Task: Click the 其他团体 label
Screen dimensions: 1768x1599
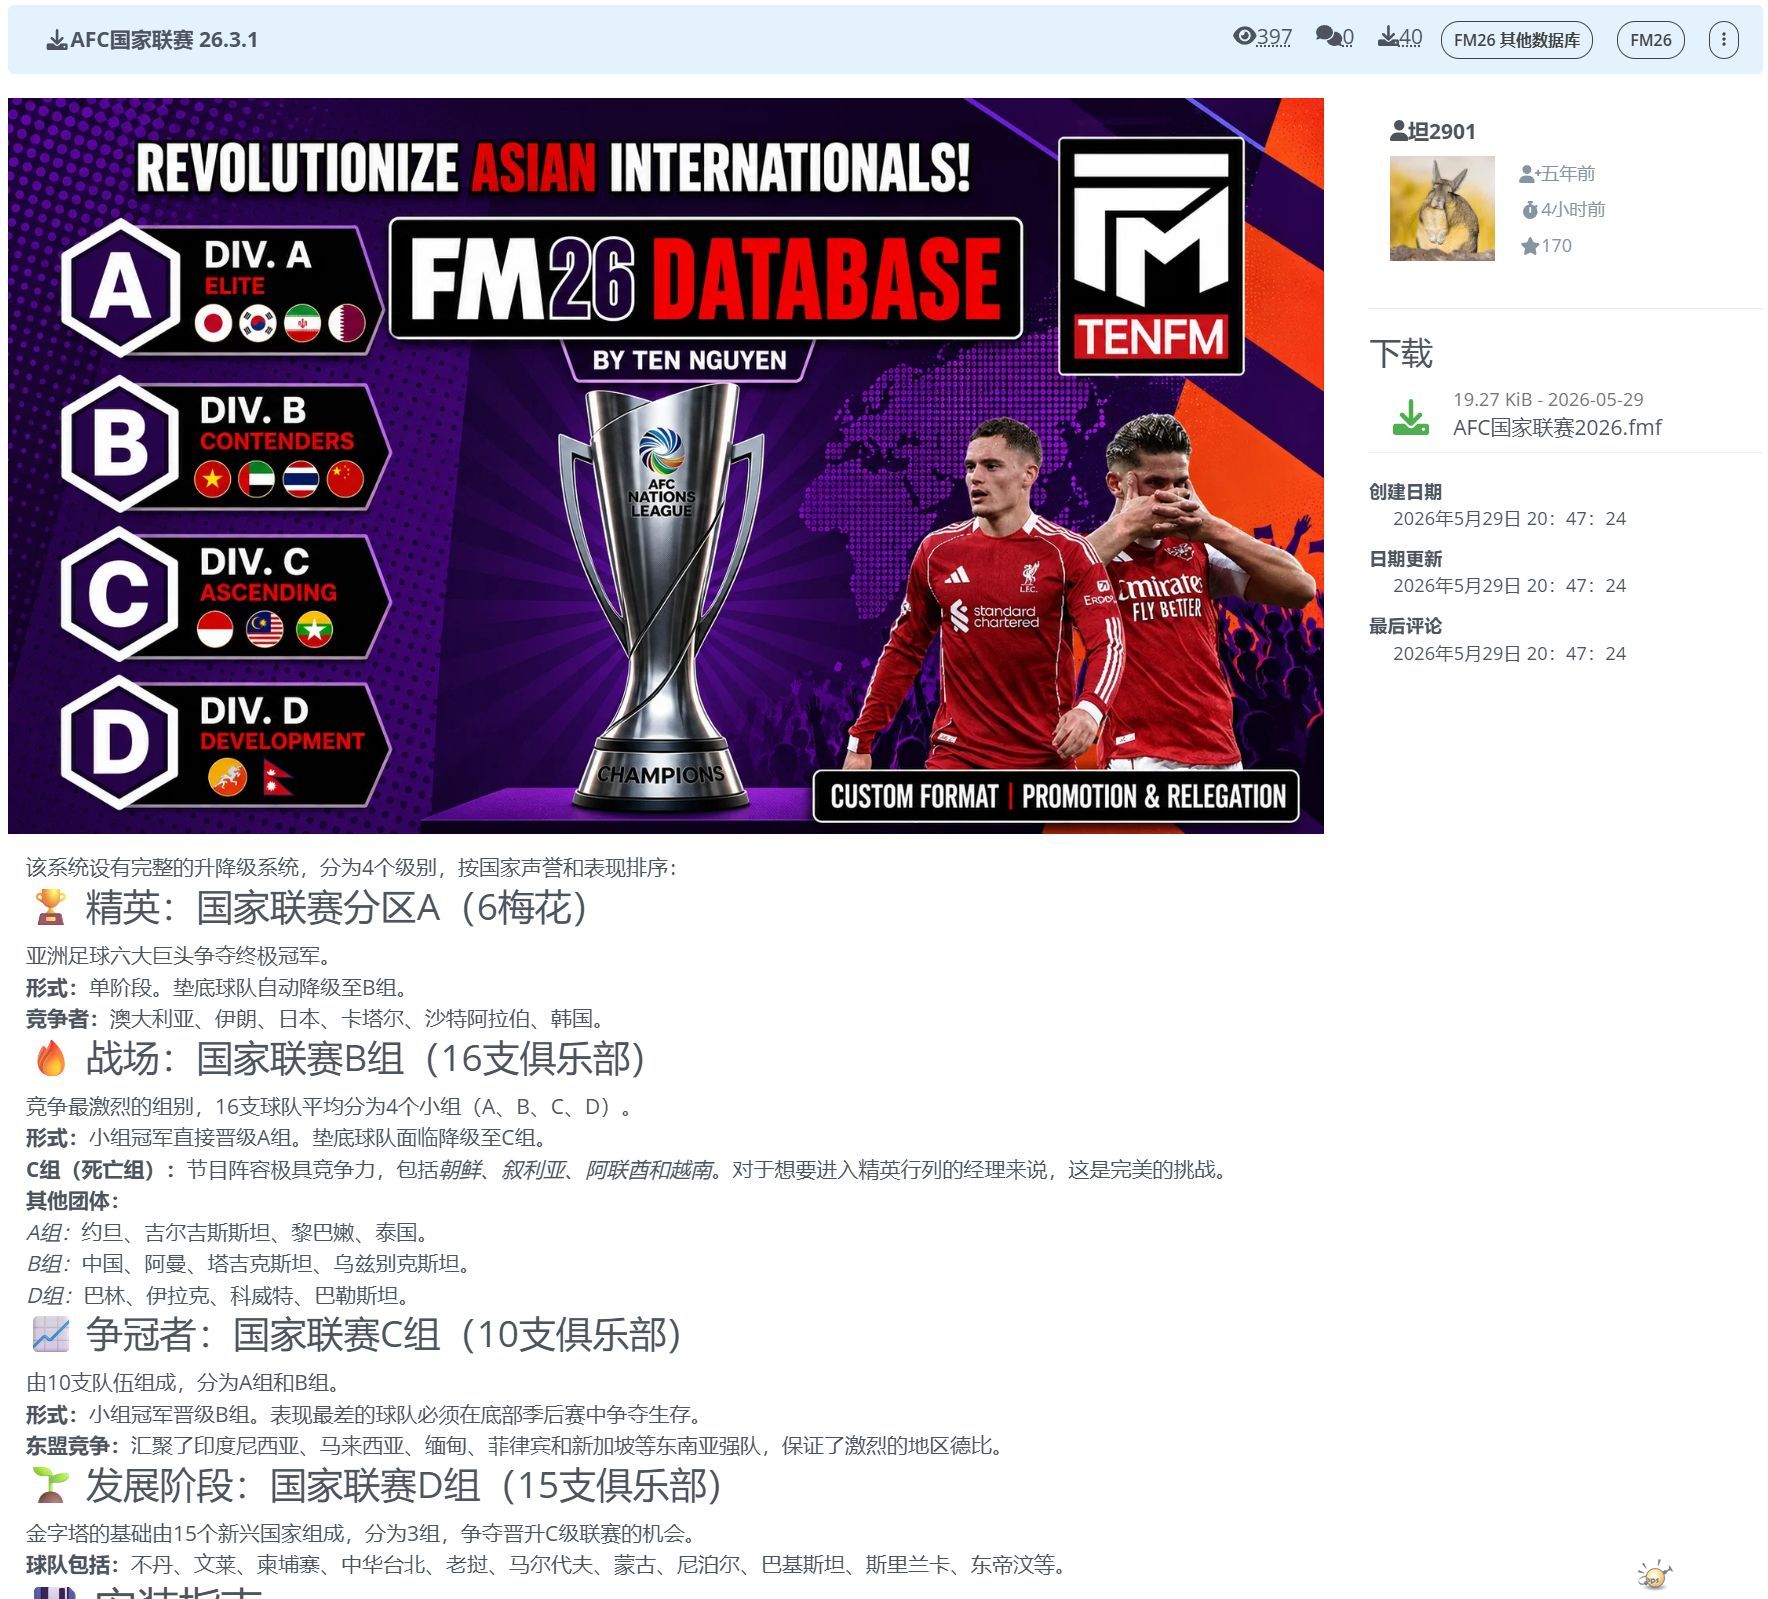Action: 73,1200
